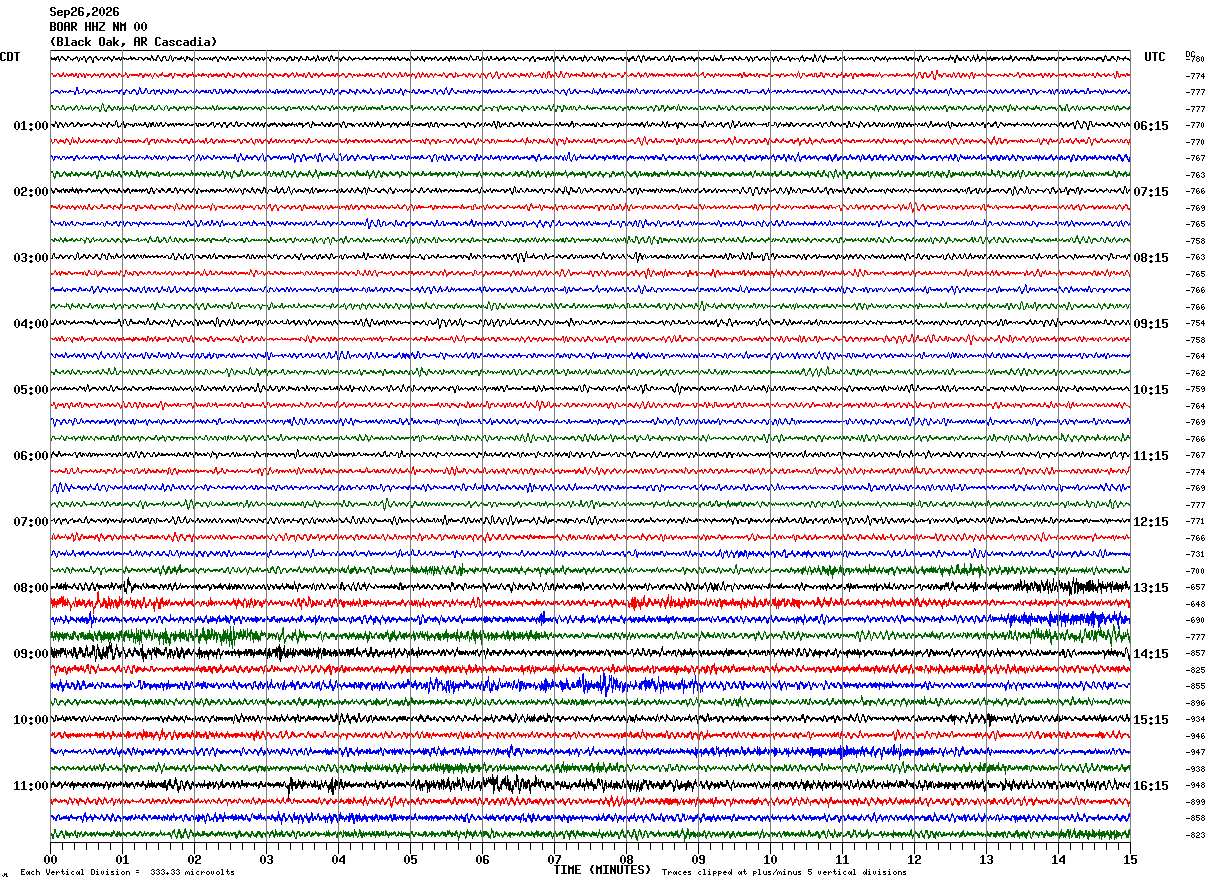Viewport: 1210px width, 886px height.
Task: Click the TIME (MINUTES) axis title
Action: click(602, 870)
